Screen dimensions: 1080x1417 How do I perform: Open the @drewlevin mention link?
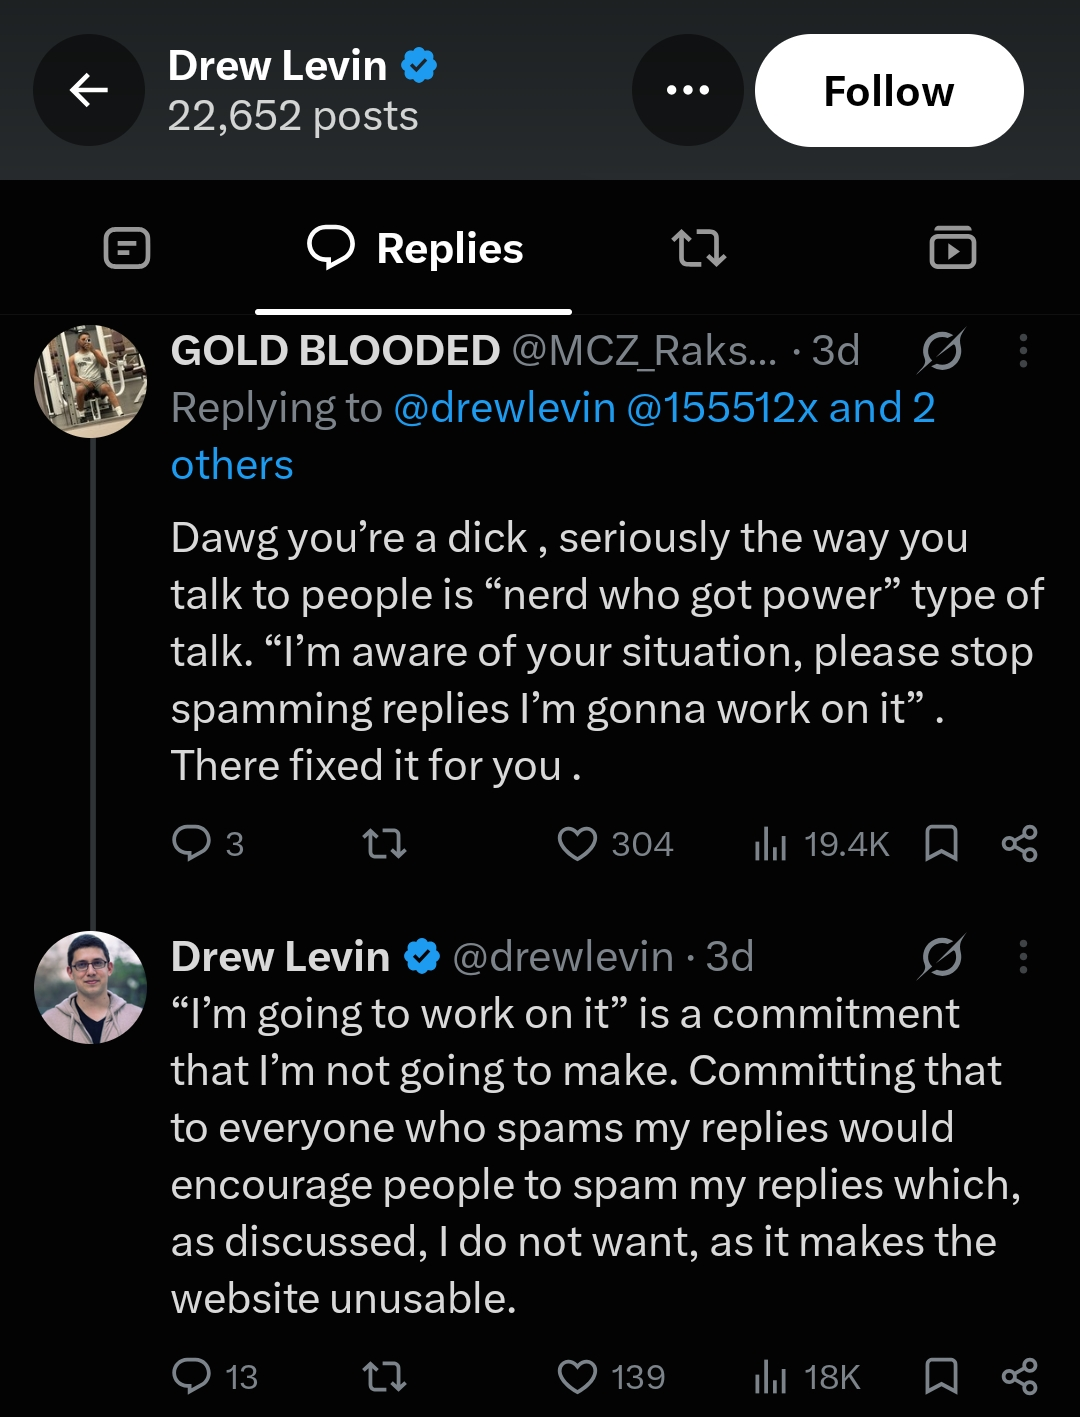point(504,408)
